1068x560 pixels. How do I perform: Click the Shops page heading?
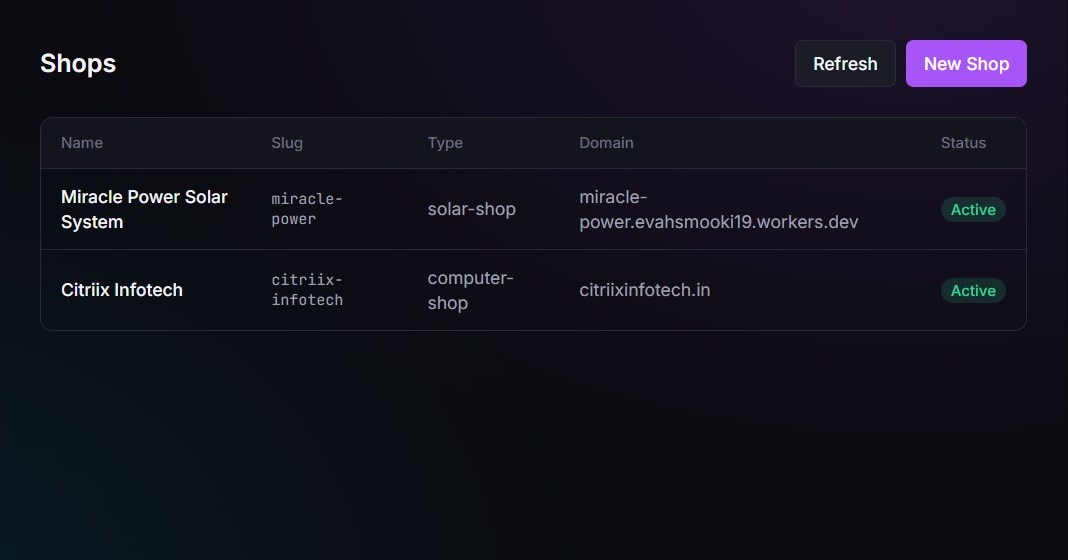click(x=78, y=63)
